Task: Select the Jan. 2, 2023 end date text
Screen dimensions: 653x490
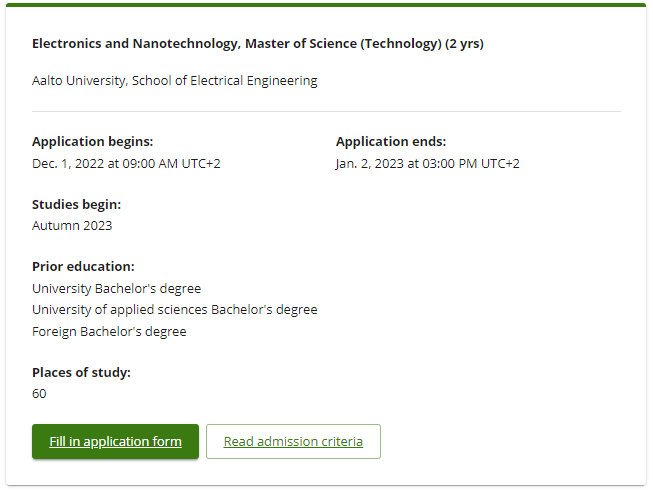Action: pos(428,164)
